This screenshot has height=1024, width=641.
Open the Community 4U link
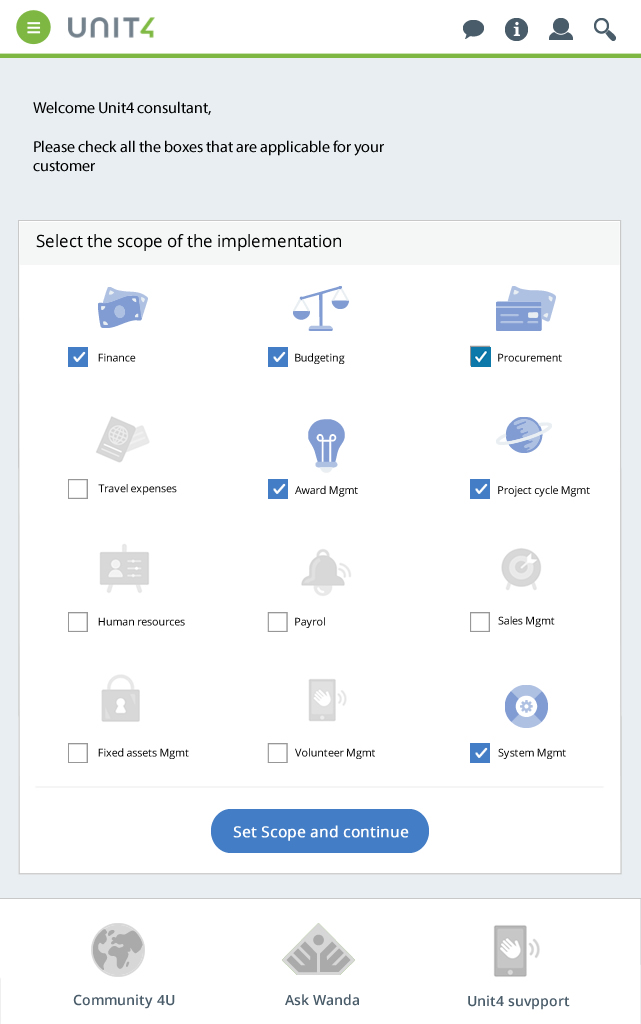123,965
